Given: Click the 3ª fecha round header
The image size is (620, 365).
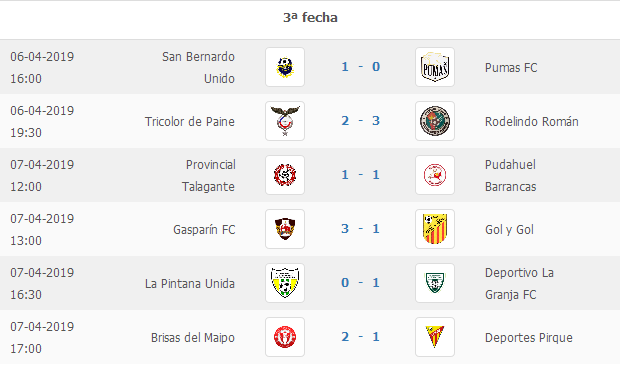Looking at the screenshot, I should 310,17.
